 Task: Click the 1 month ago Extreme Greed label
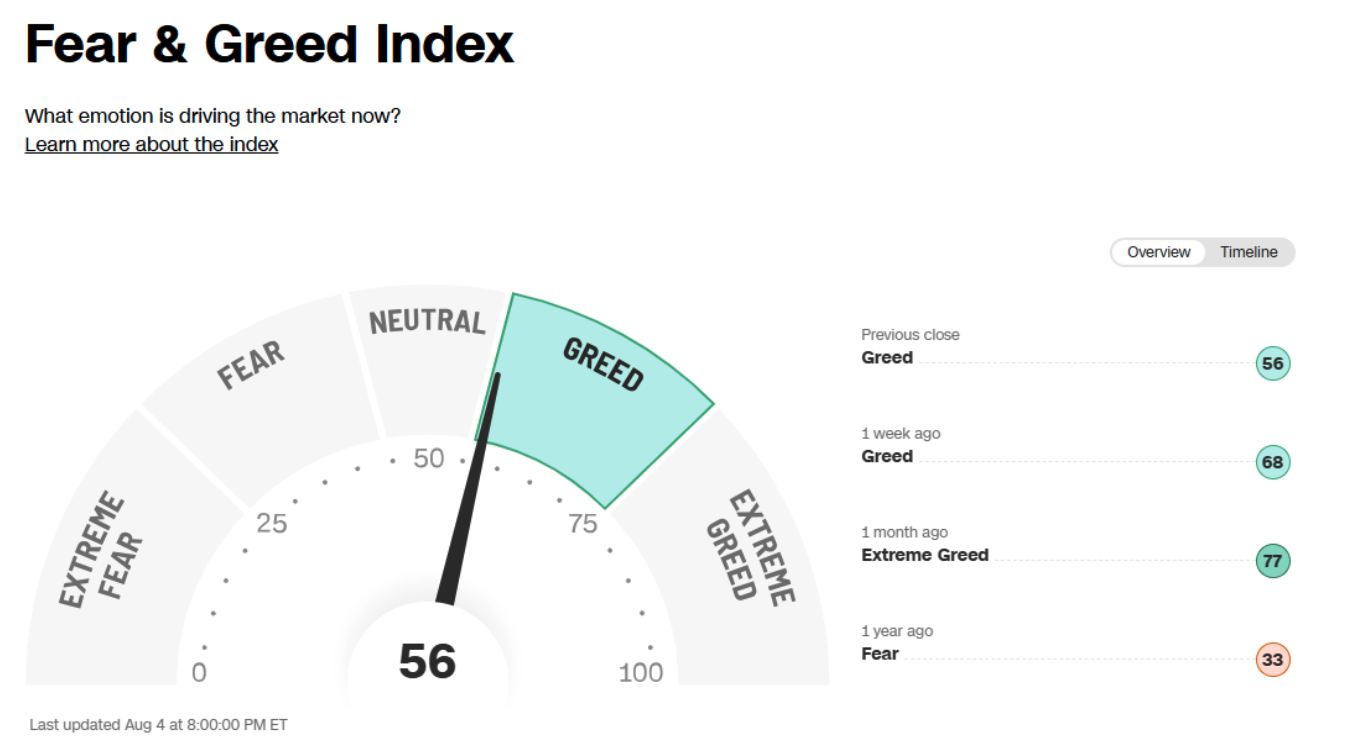[x=925, y=555]
